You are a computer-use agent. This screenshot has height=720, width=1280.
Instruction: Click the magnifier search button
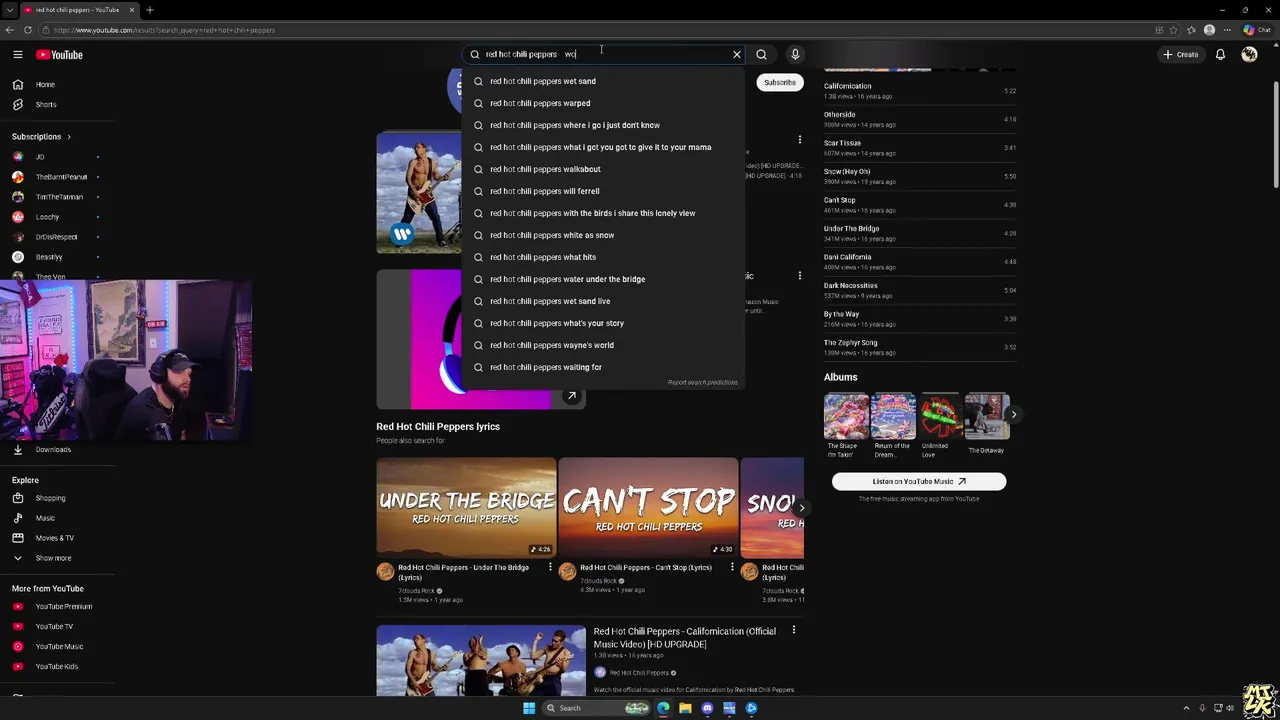click(x=761, y=54)
